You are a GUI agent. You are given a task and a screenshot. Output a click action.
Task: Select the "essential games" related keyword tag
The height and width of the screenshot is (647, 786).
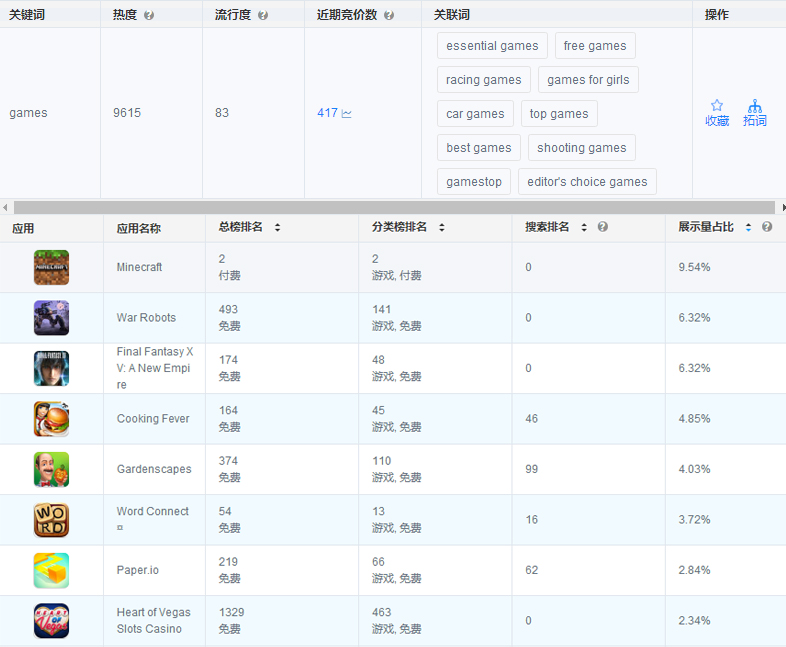(x=492, y=46)
